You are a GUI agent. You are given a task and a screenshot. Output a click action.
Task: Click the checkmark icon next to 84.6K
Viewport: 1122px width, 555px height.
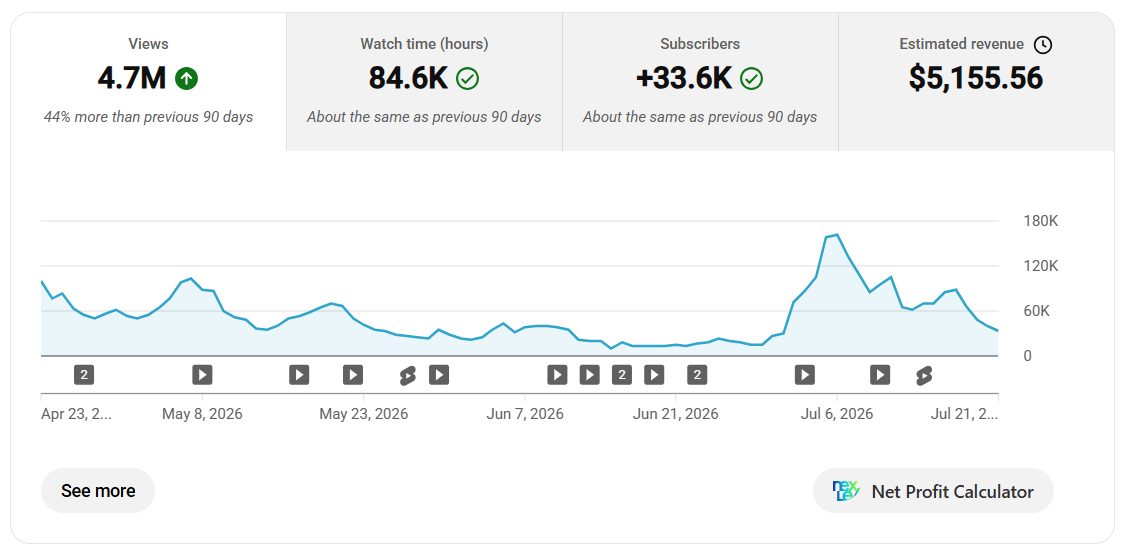point(468,79)
